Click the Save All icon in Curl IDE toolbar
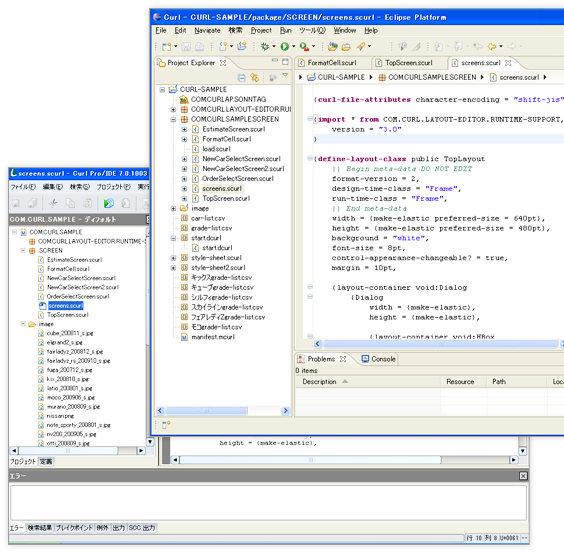The image size is (564, 553). (33, 203)
